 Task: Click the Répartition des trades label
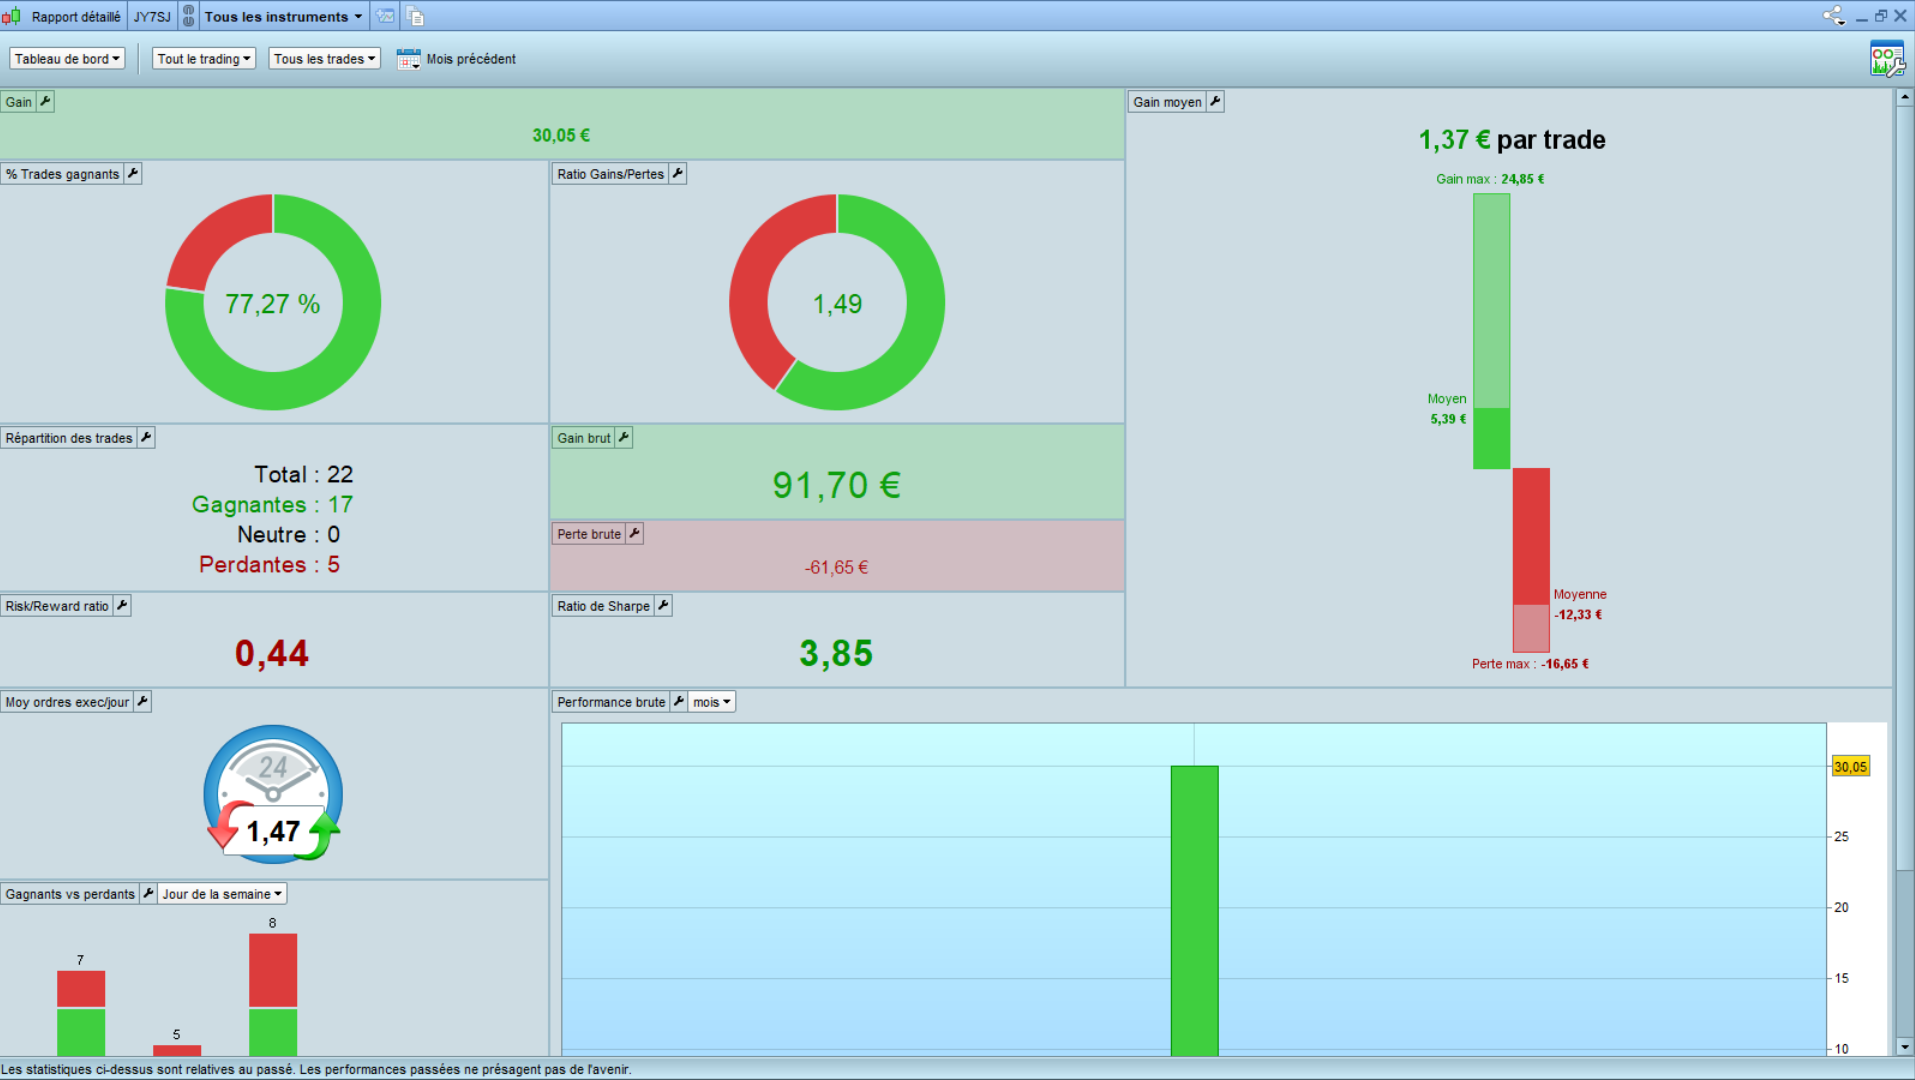[69, 438]
